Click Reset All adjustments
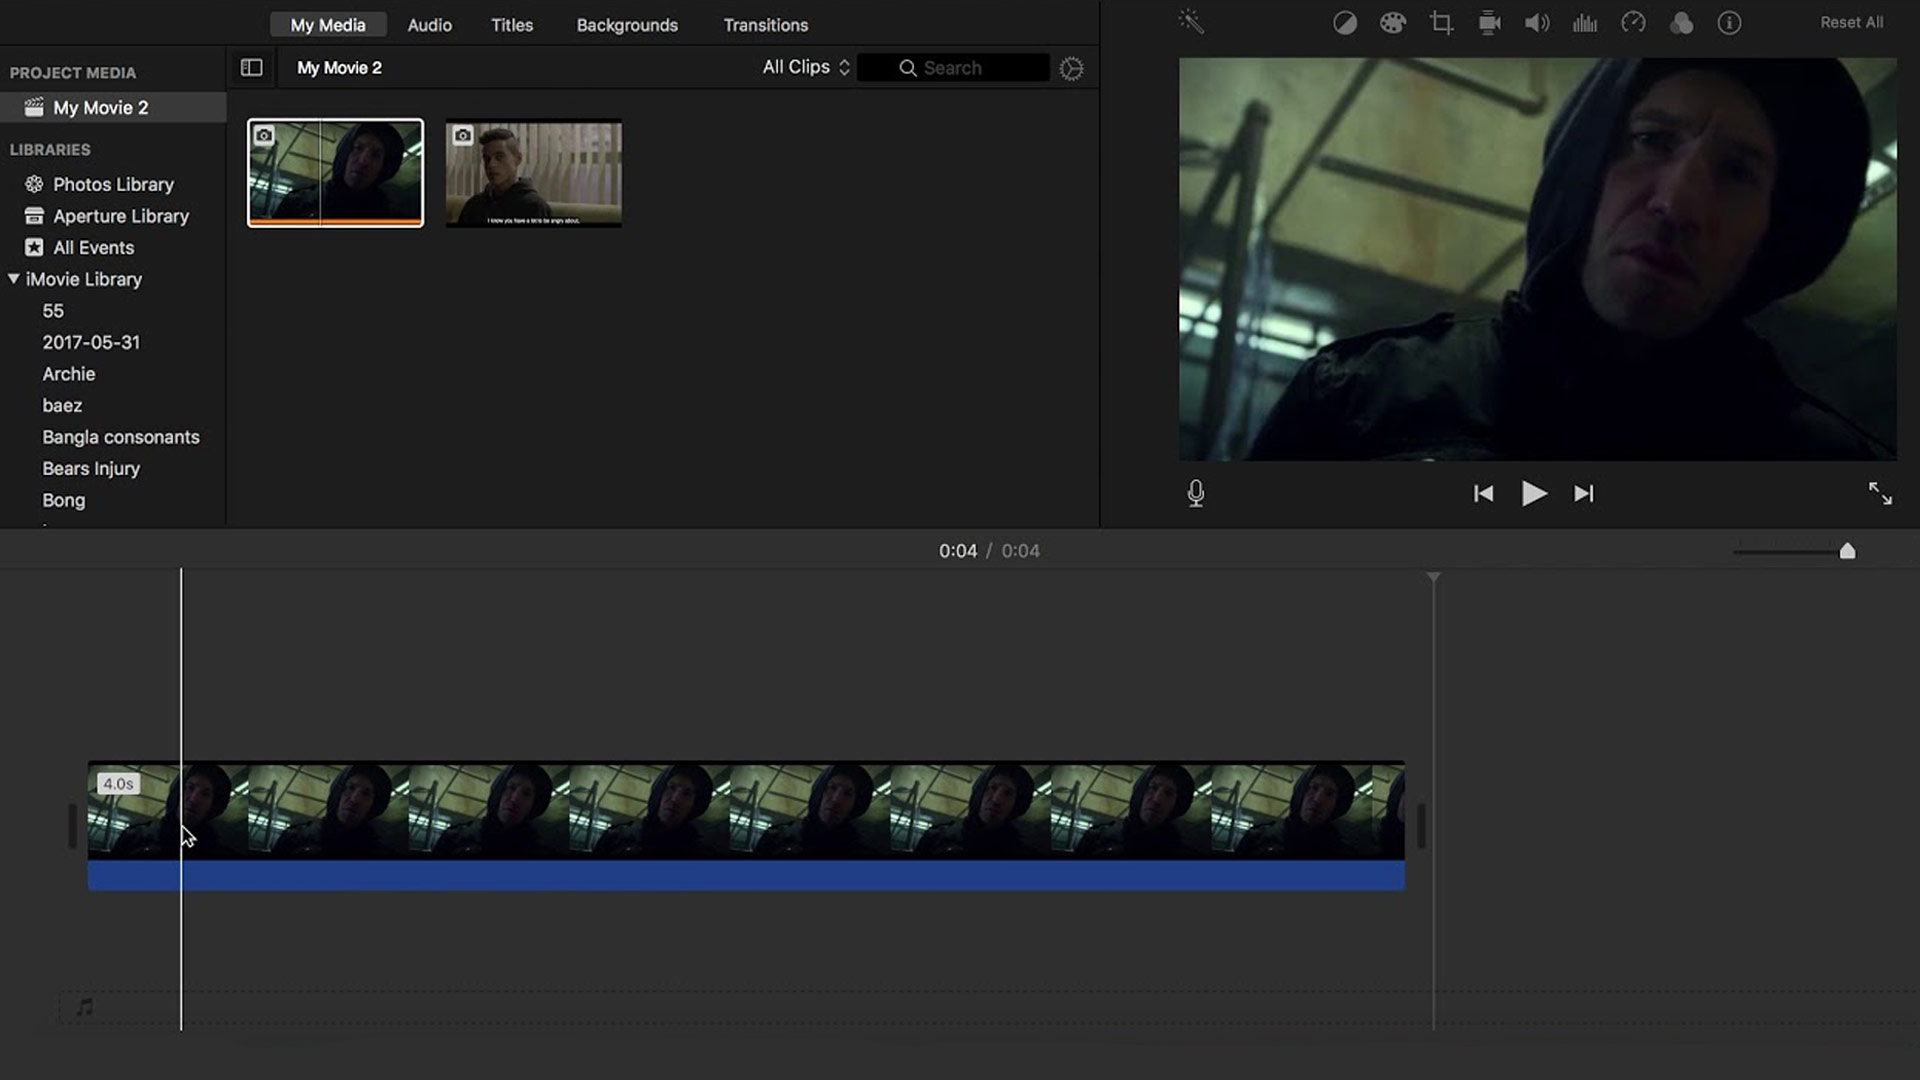The height and width of the screenshot is (1080, 1920). (1851, 22)
